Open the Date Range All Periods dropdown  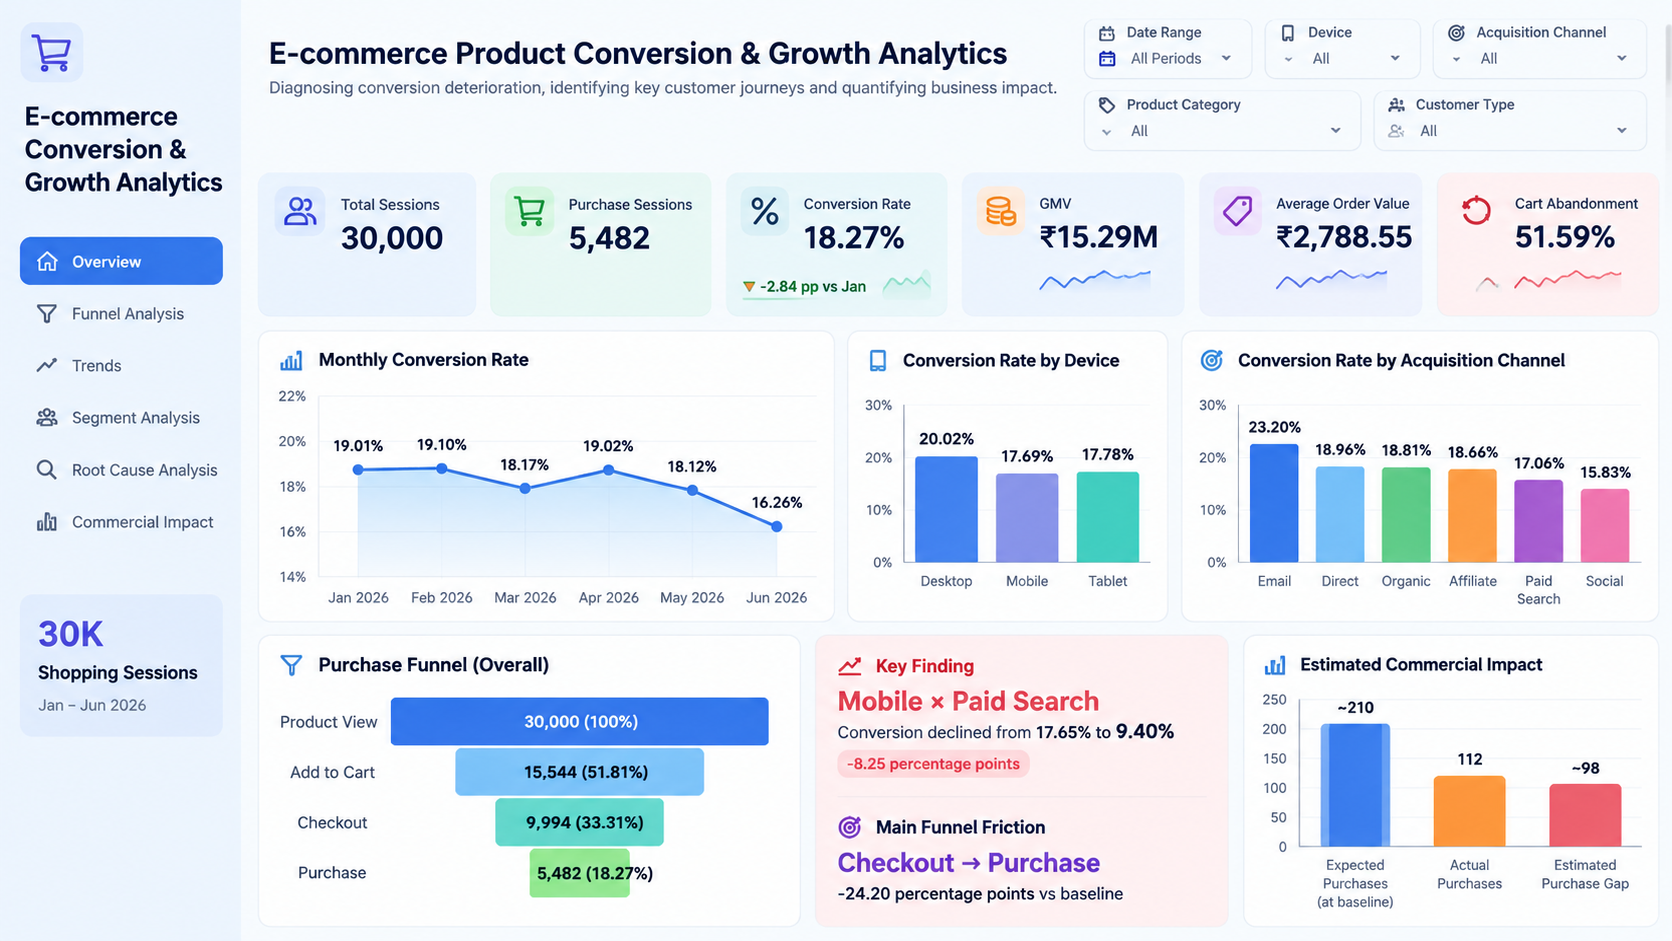(x=1167, y=59)
